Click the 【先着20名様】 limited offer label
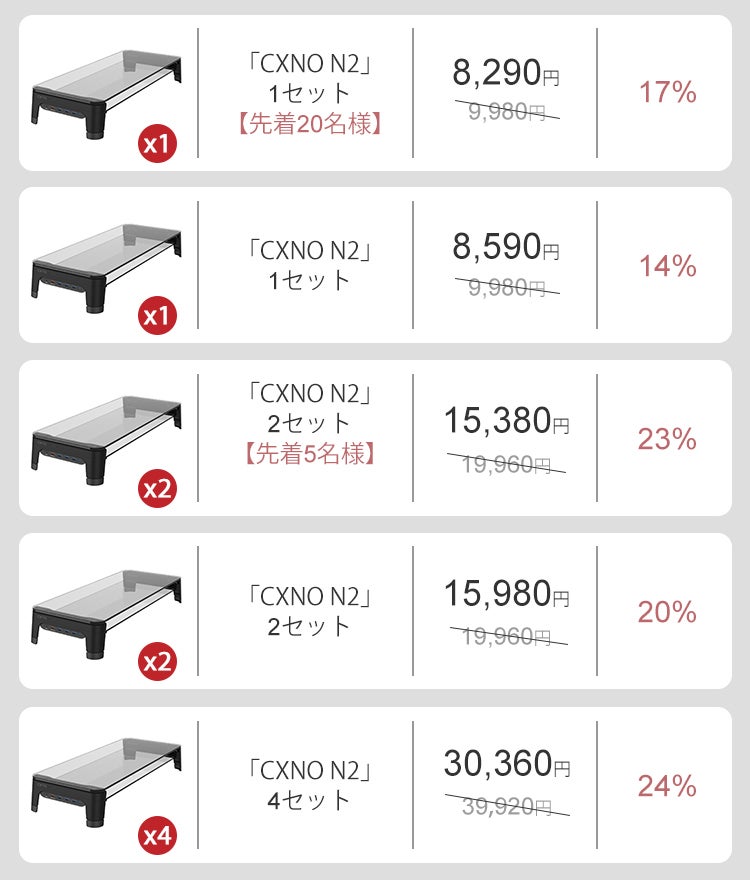 point(310,127)
